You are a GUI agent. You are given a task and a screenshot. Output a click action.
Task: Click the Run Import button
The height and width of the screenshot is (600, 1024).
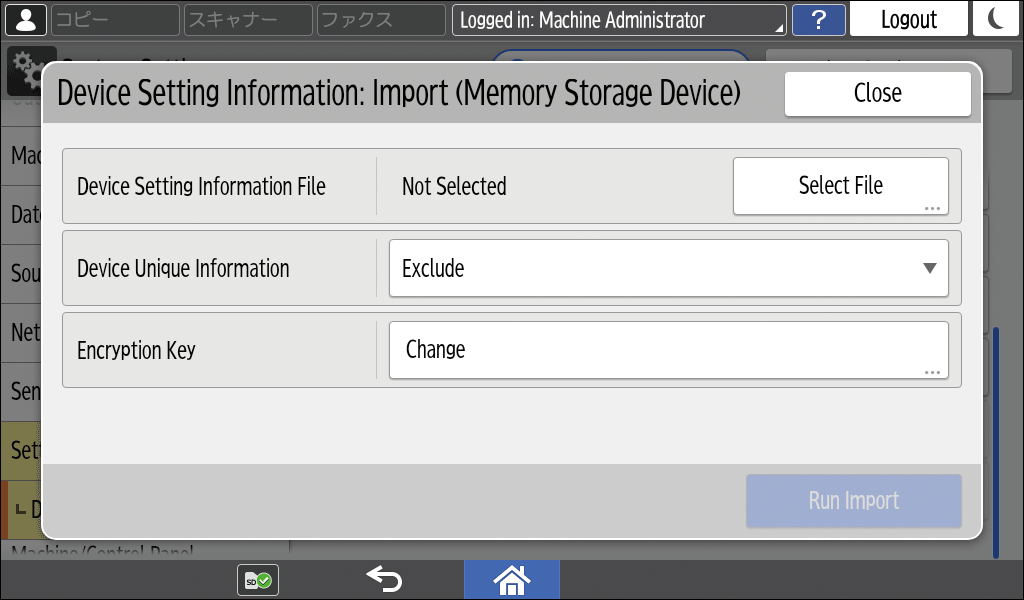click(x=853, y=501)
